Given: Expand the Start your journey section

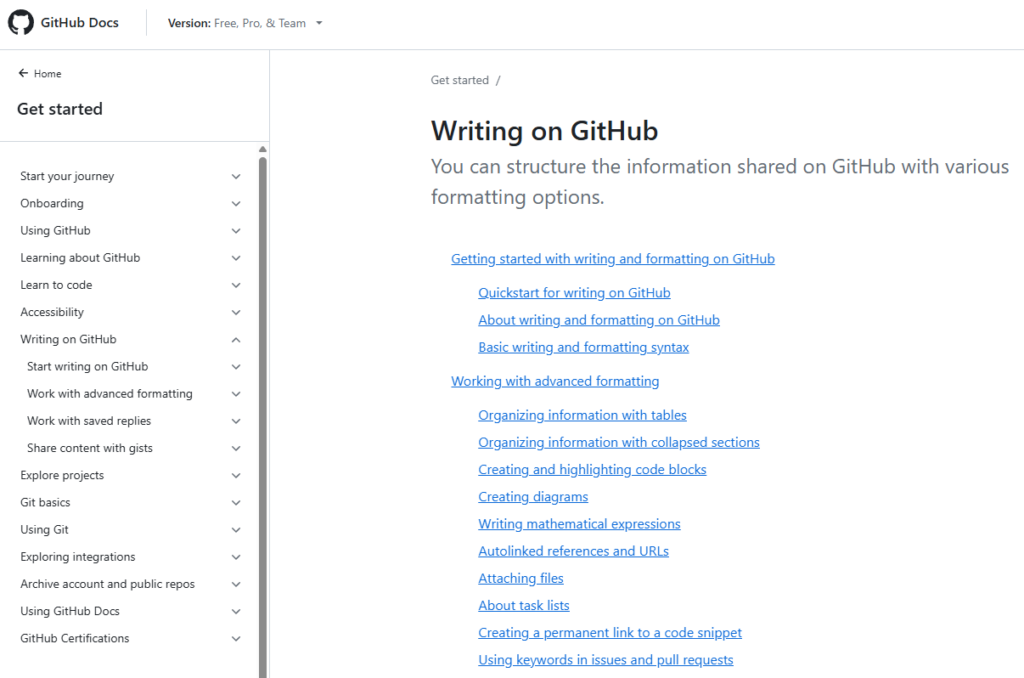Looking at the screenshot, I should [236, 176].
